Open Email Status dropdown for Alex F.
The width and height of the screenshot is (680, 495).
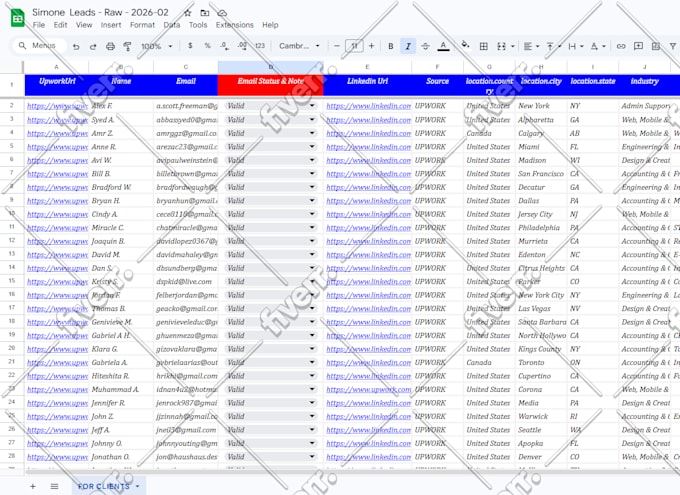312,106
